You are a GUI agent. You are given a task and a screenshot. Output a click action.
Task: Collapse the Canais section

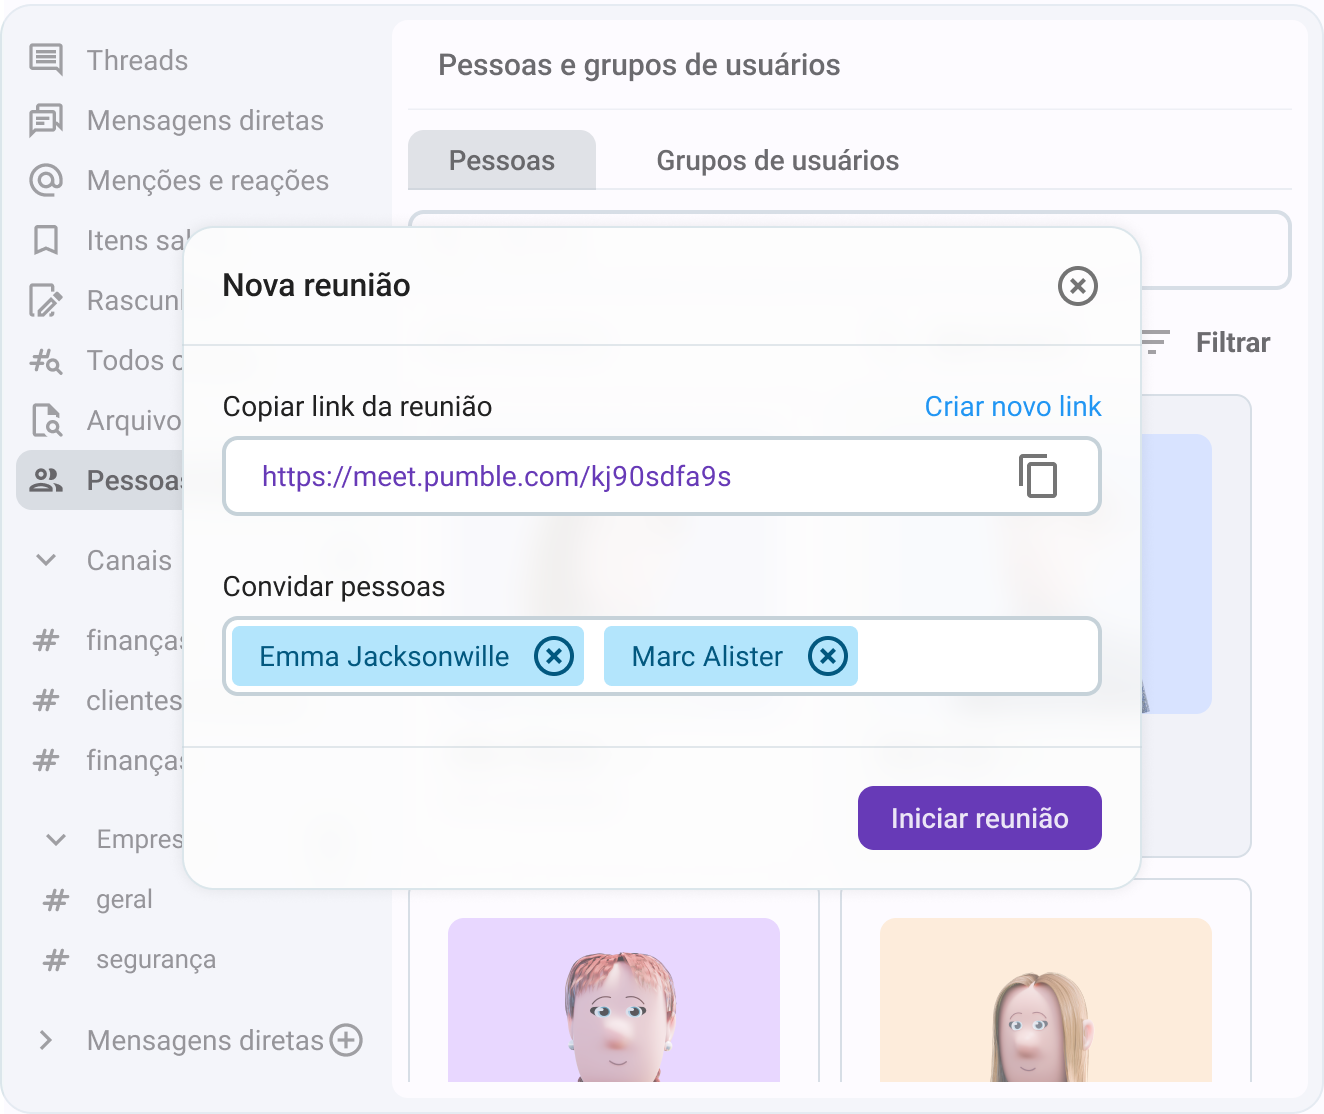46,560
